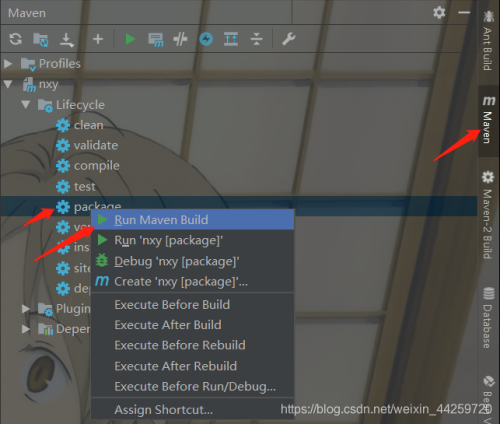Select the compile lifecycle goal
This screenshot has height=424, width=500.
coord(97,166)
